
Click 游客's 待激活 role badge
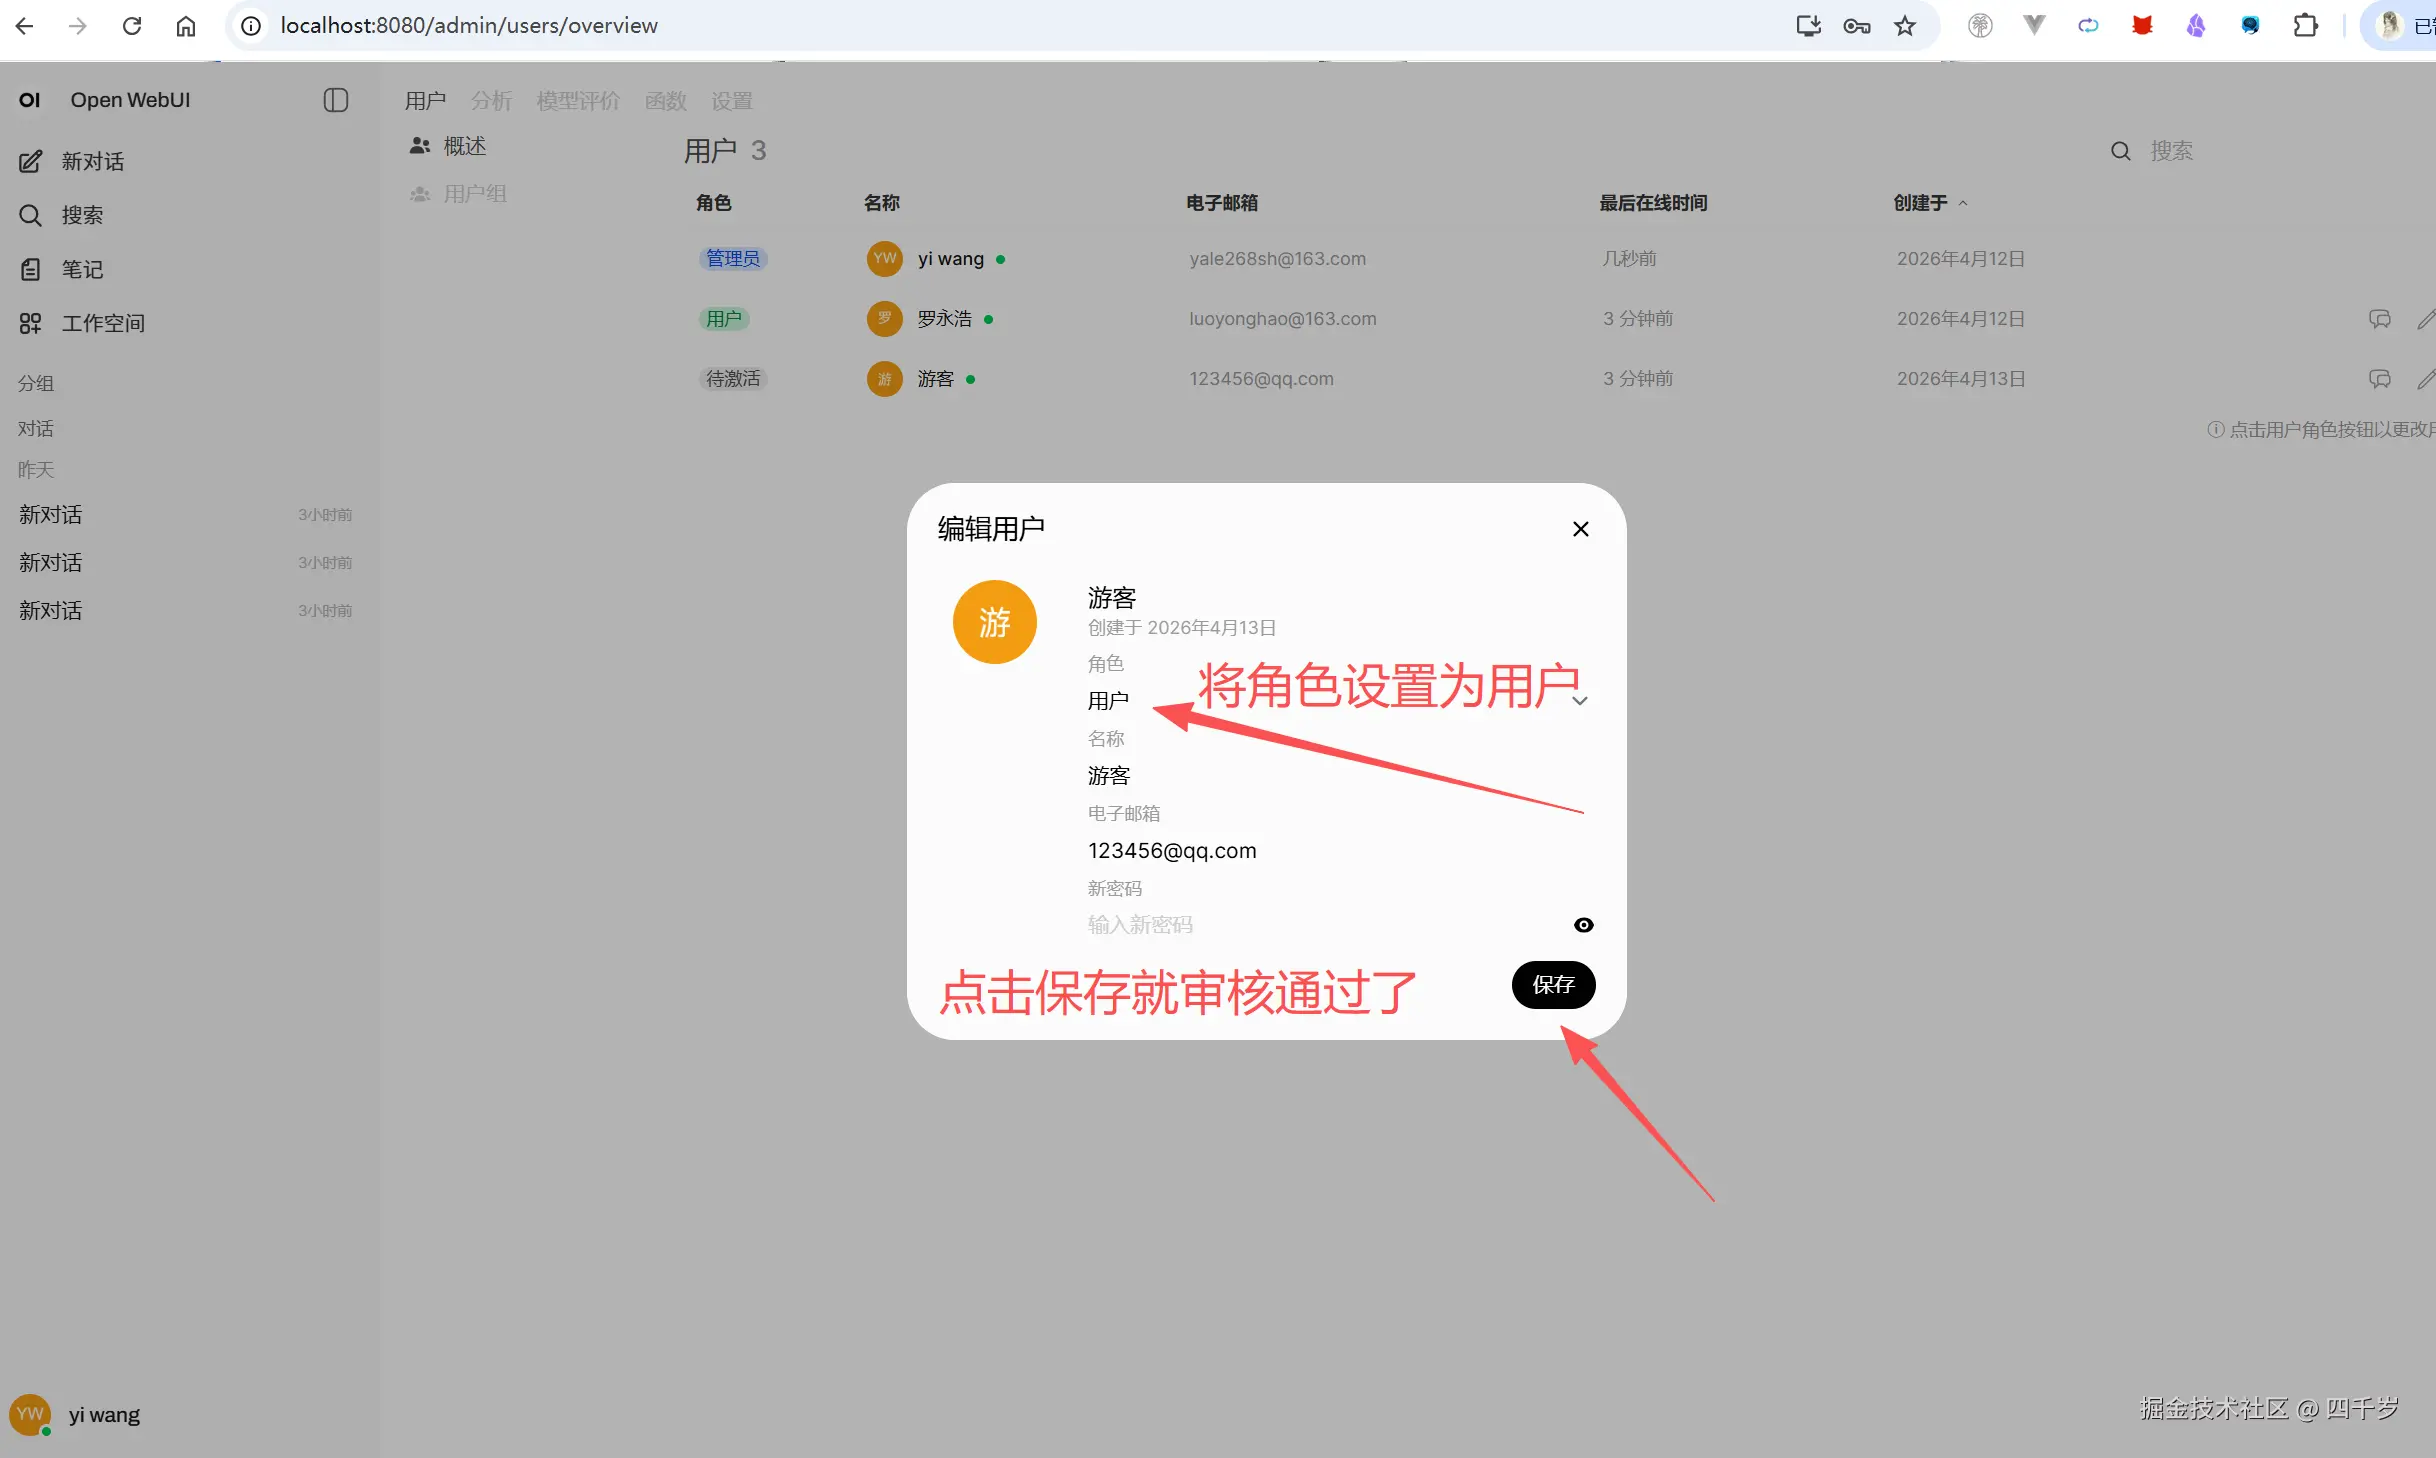coord(733,379)
